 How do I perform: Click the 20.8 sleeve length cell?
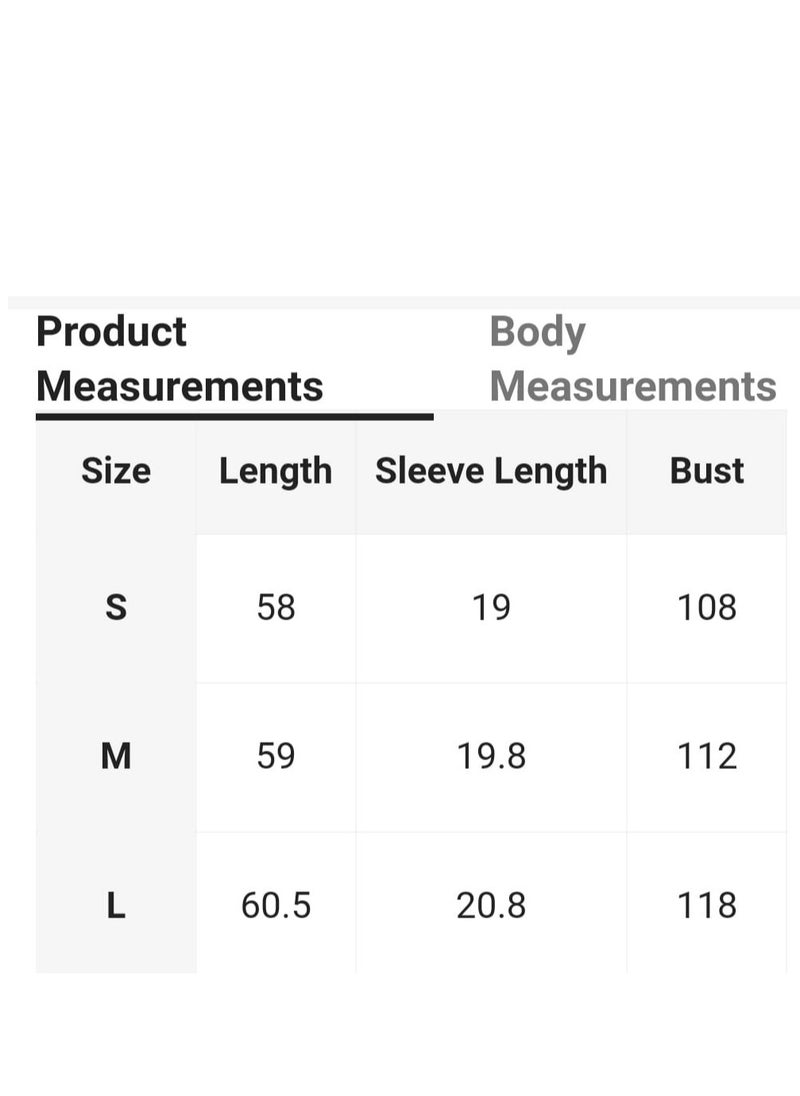point(491,905)
